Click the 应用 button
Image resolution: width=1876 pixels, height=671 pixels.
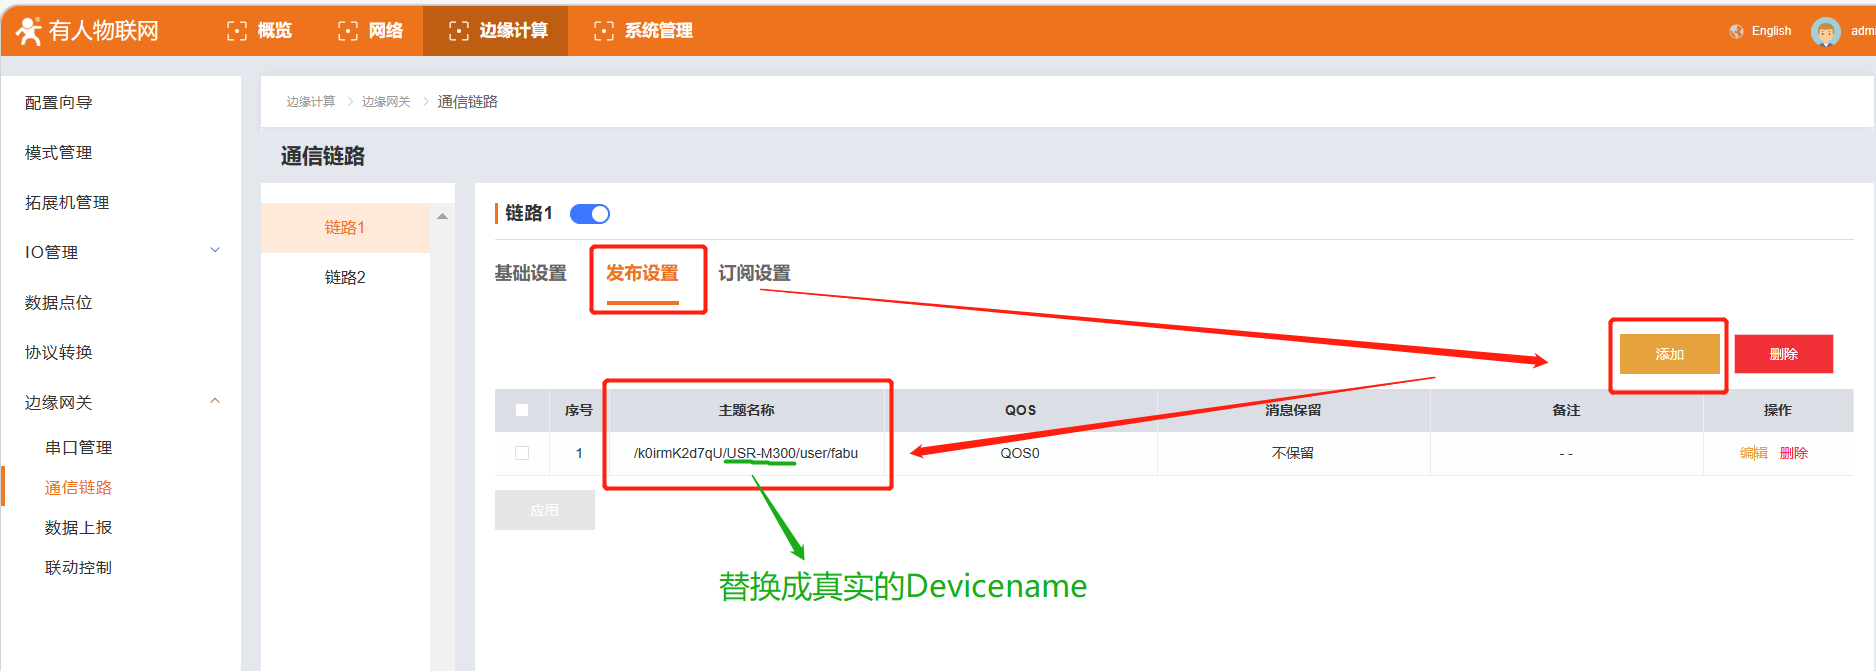tap(545, 510)
